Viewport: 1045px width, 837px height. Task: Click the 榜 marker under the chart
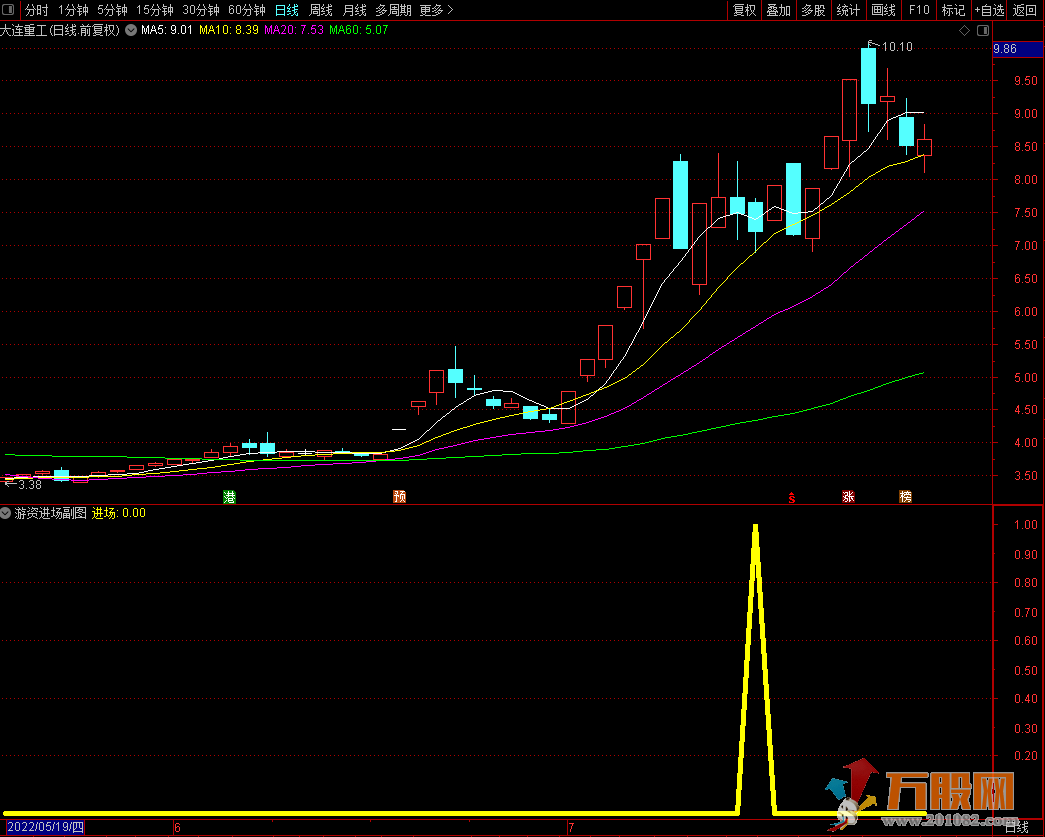905,496
